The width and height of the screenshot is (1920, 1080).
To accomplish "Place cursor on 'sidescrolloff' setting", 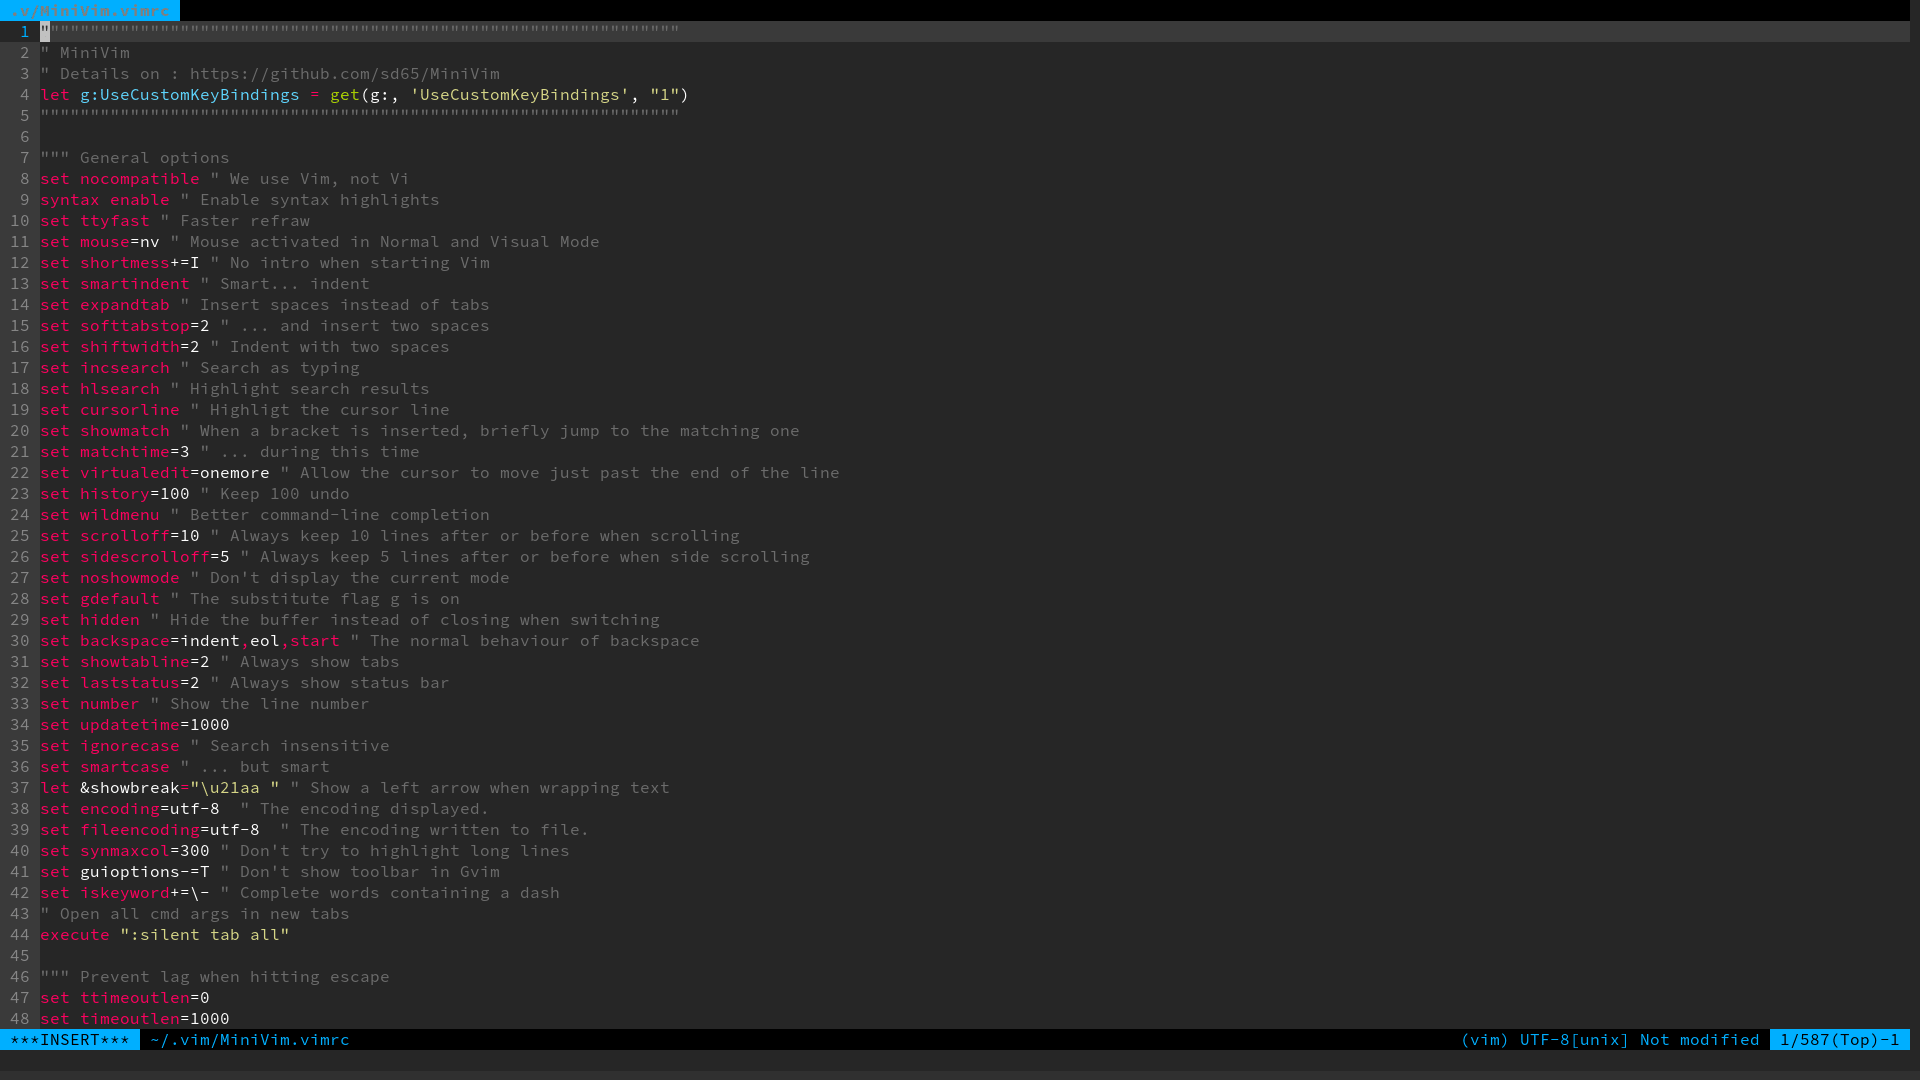I will [144, 556].
